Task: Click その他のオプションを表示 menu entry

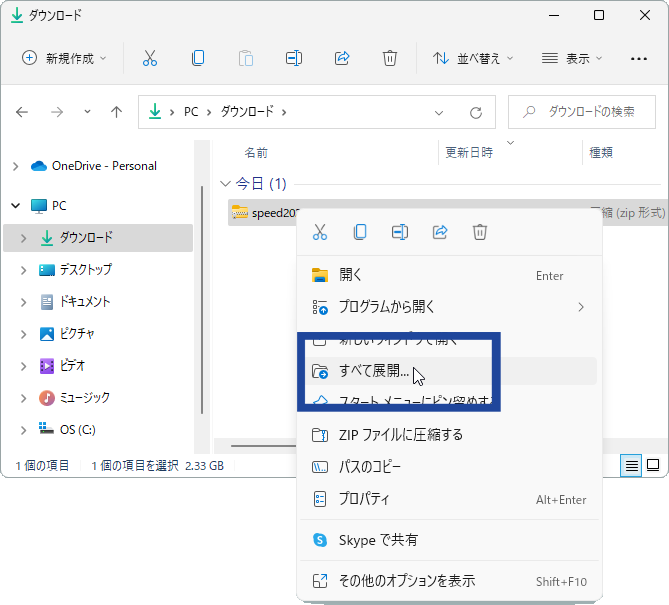Action: [x=407, y=581]
